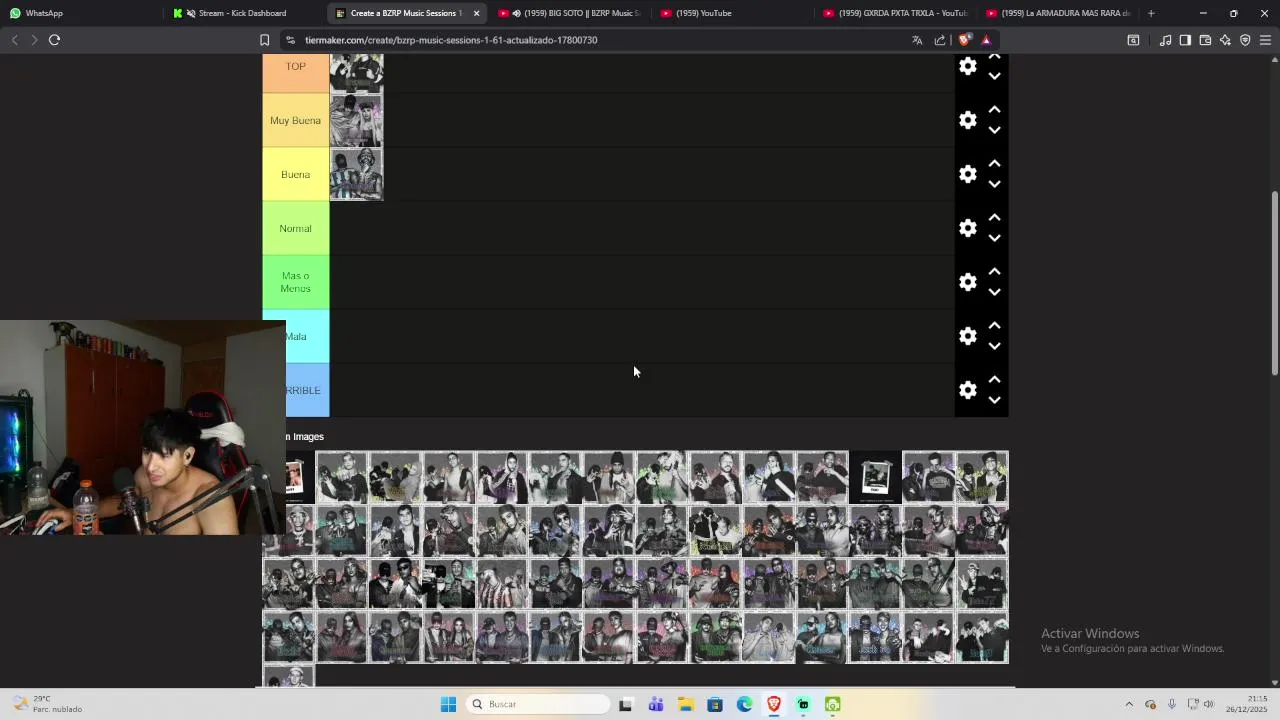Switch to GXRDA PXTA TRXLA YouTube tab
Image resolution: width=1280 pixels, height=720 pixels.
[894, 13]
